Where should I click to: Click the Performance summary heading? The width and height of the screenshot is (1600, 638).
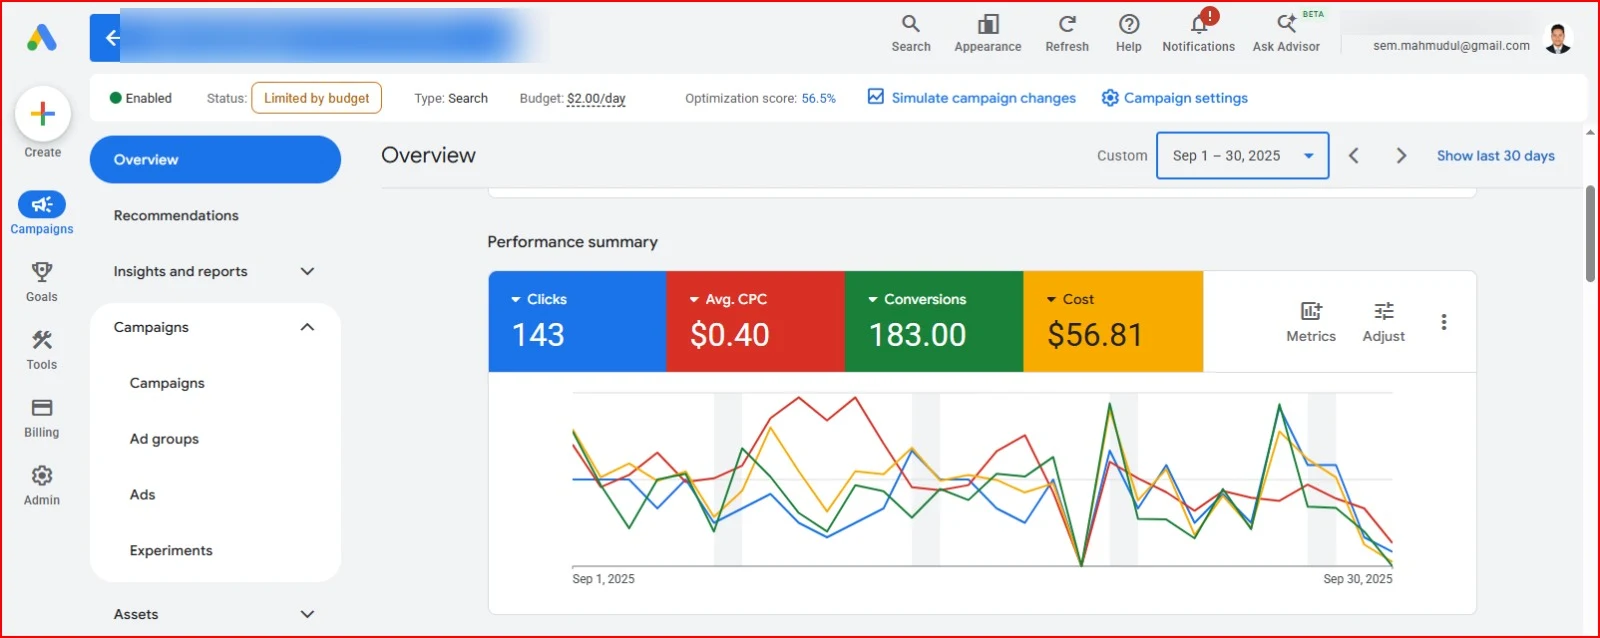(572, 242)
